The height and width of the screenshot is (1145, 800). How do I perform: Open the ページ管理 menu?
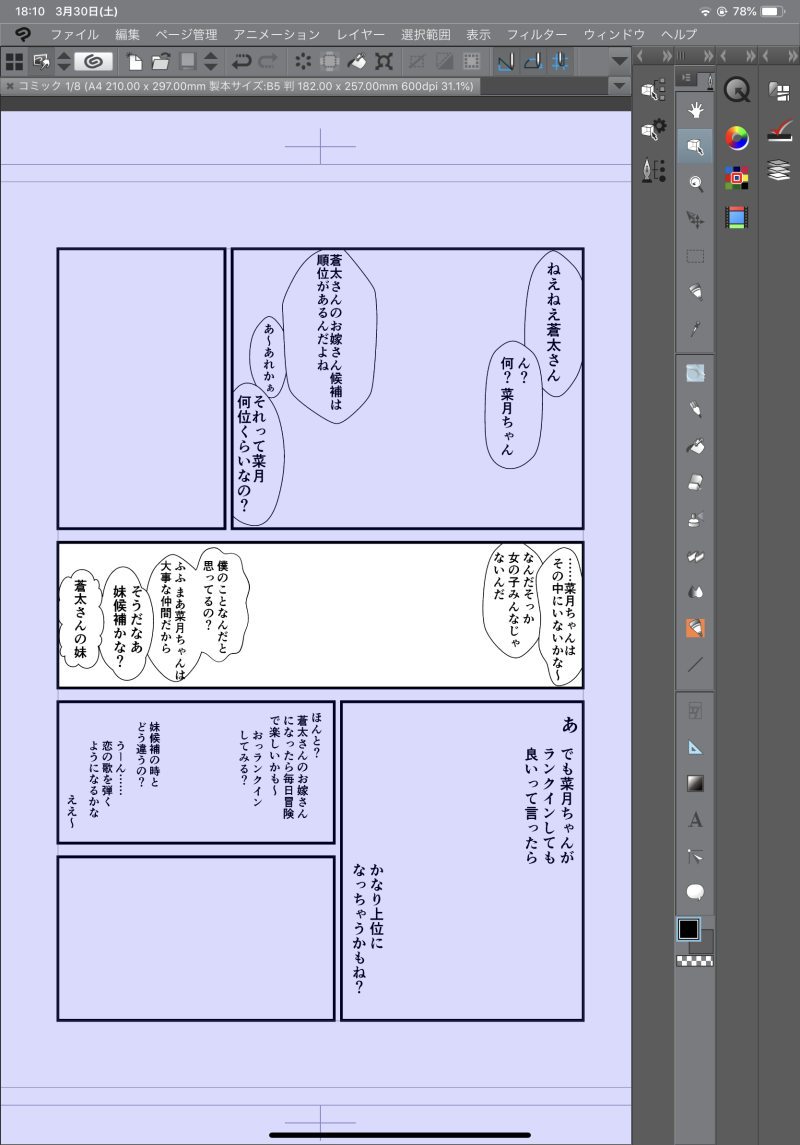(186, 34)
